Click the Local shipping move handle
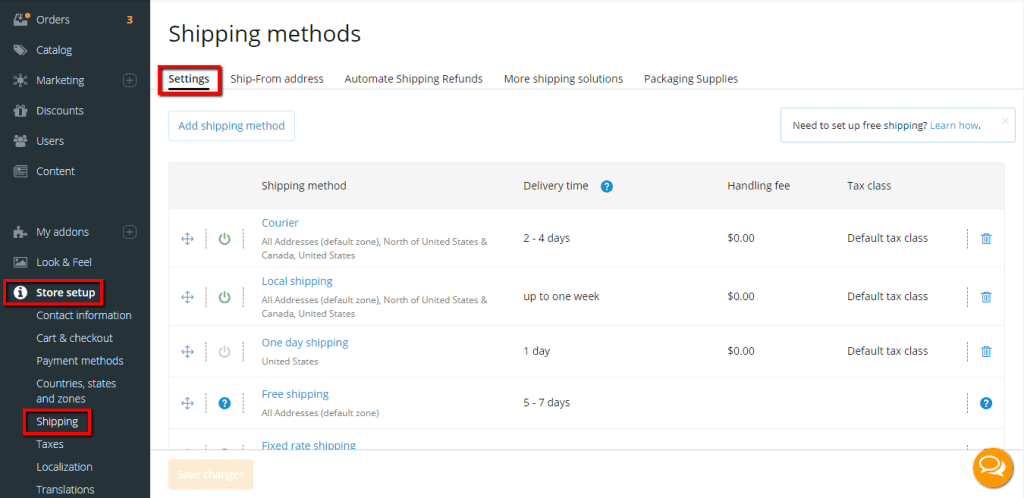 187,297
